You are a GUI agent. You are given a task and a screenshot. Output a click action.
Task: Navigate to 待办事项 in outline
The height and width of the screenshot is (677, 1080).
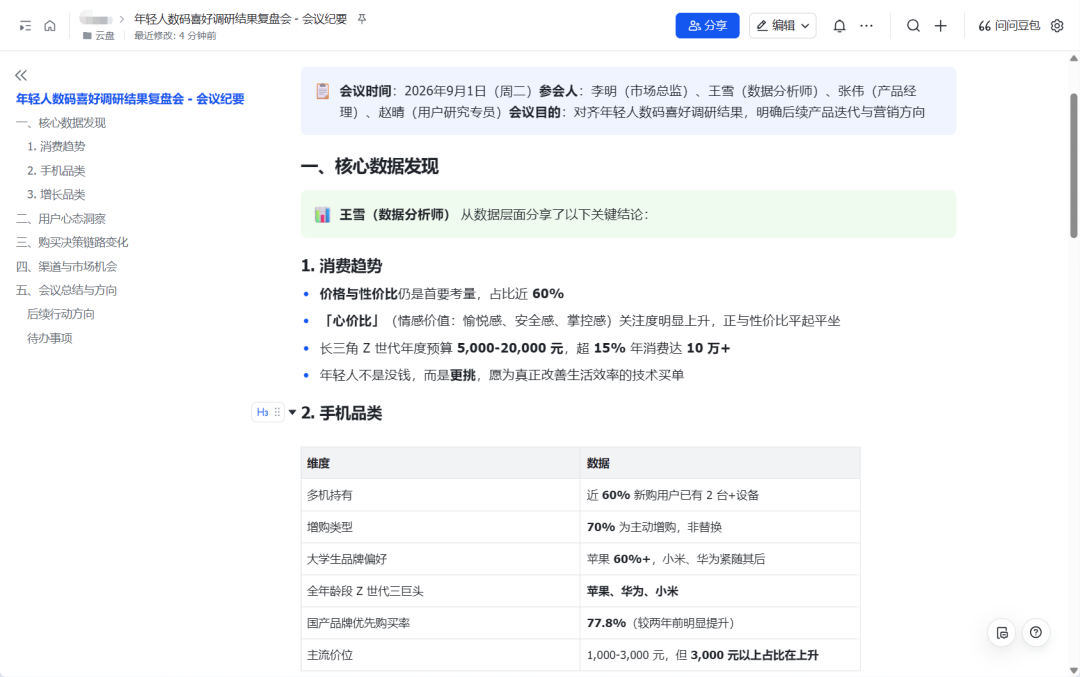(x=50, y=338)
